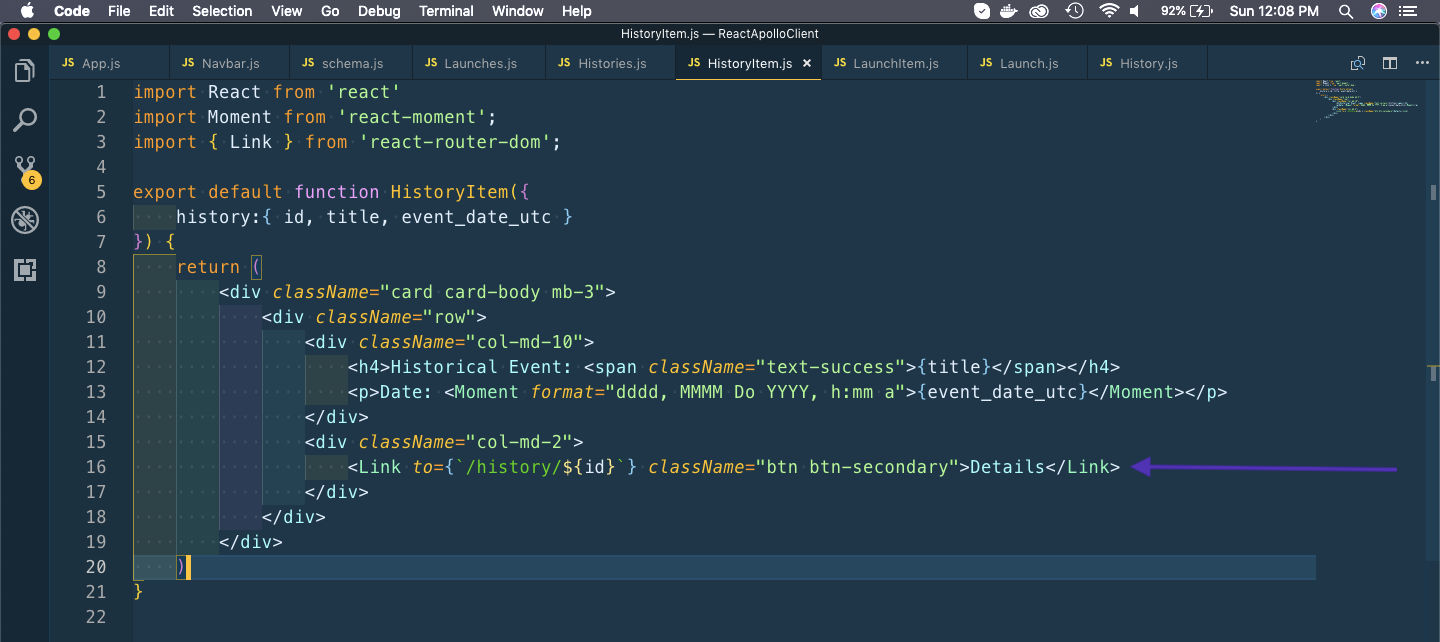Click the Sun 12:08 PM clock

1274,11
